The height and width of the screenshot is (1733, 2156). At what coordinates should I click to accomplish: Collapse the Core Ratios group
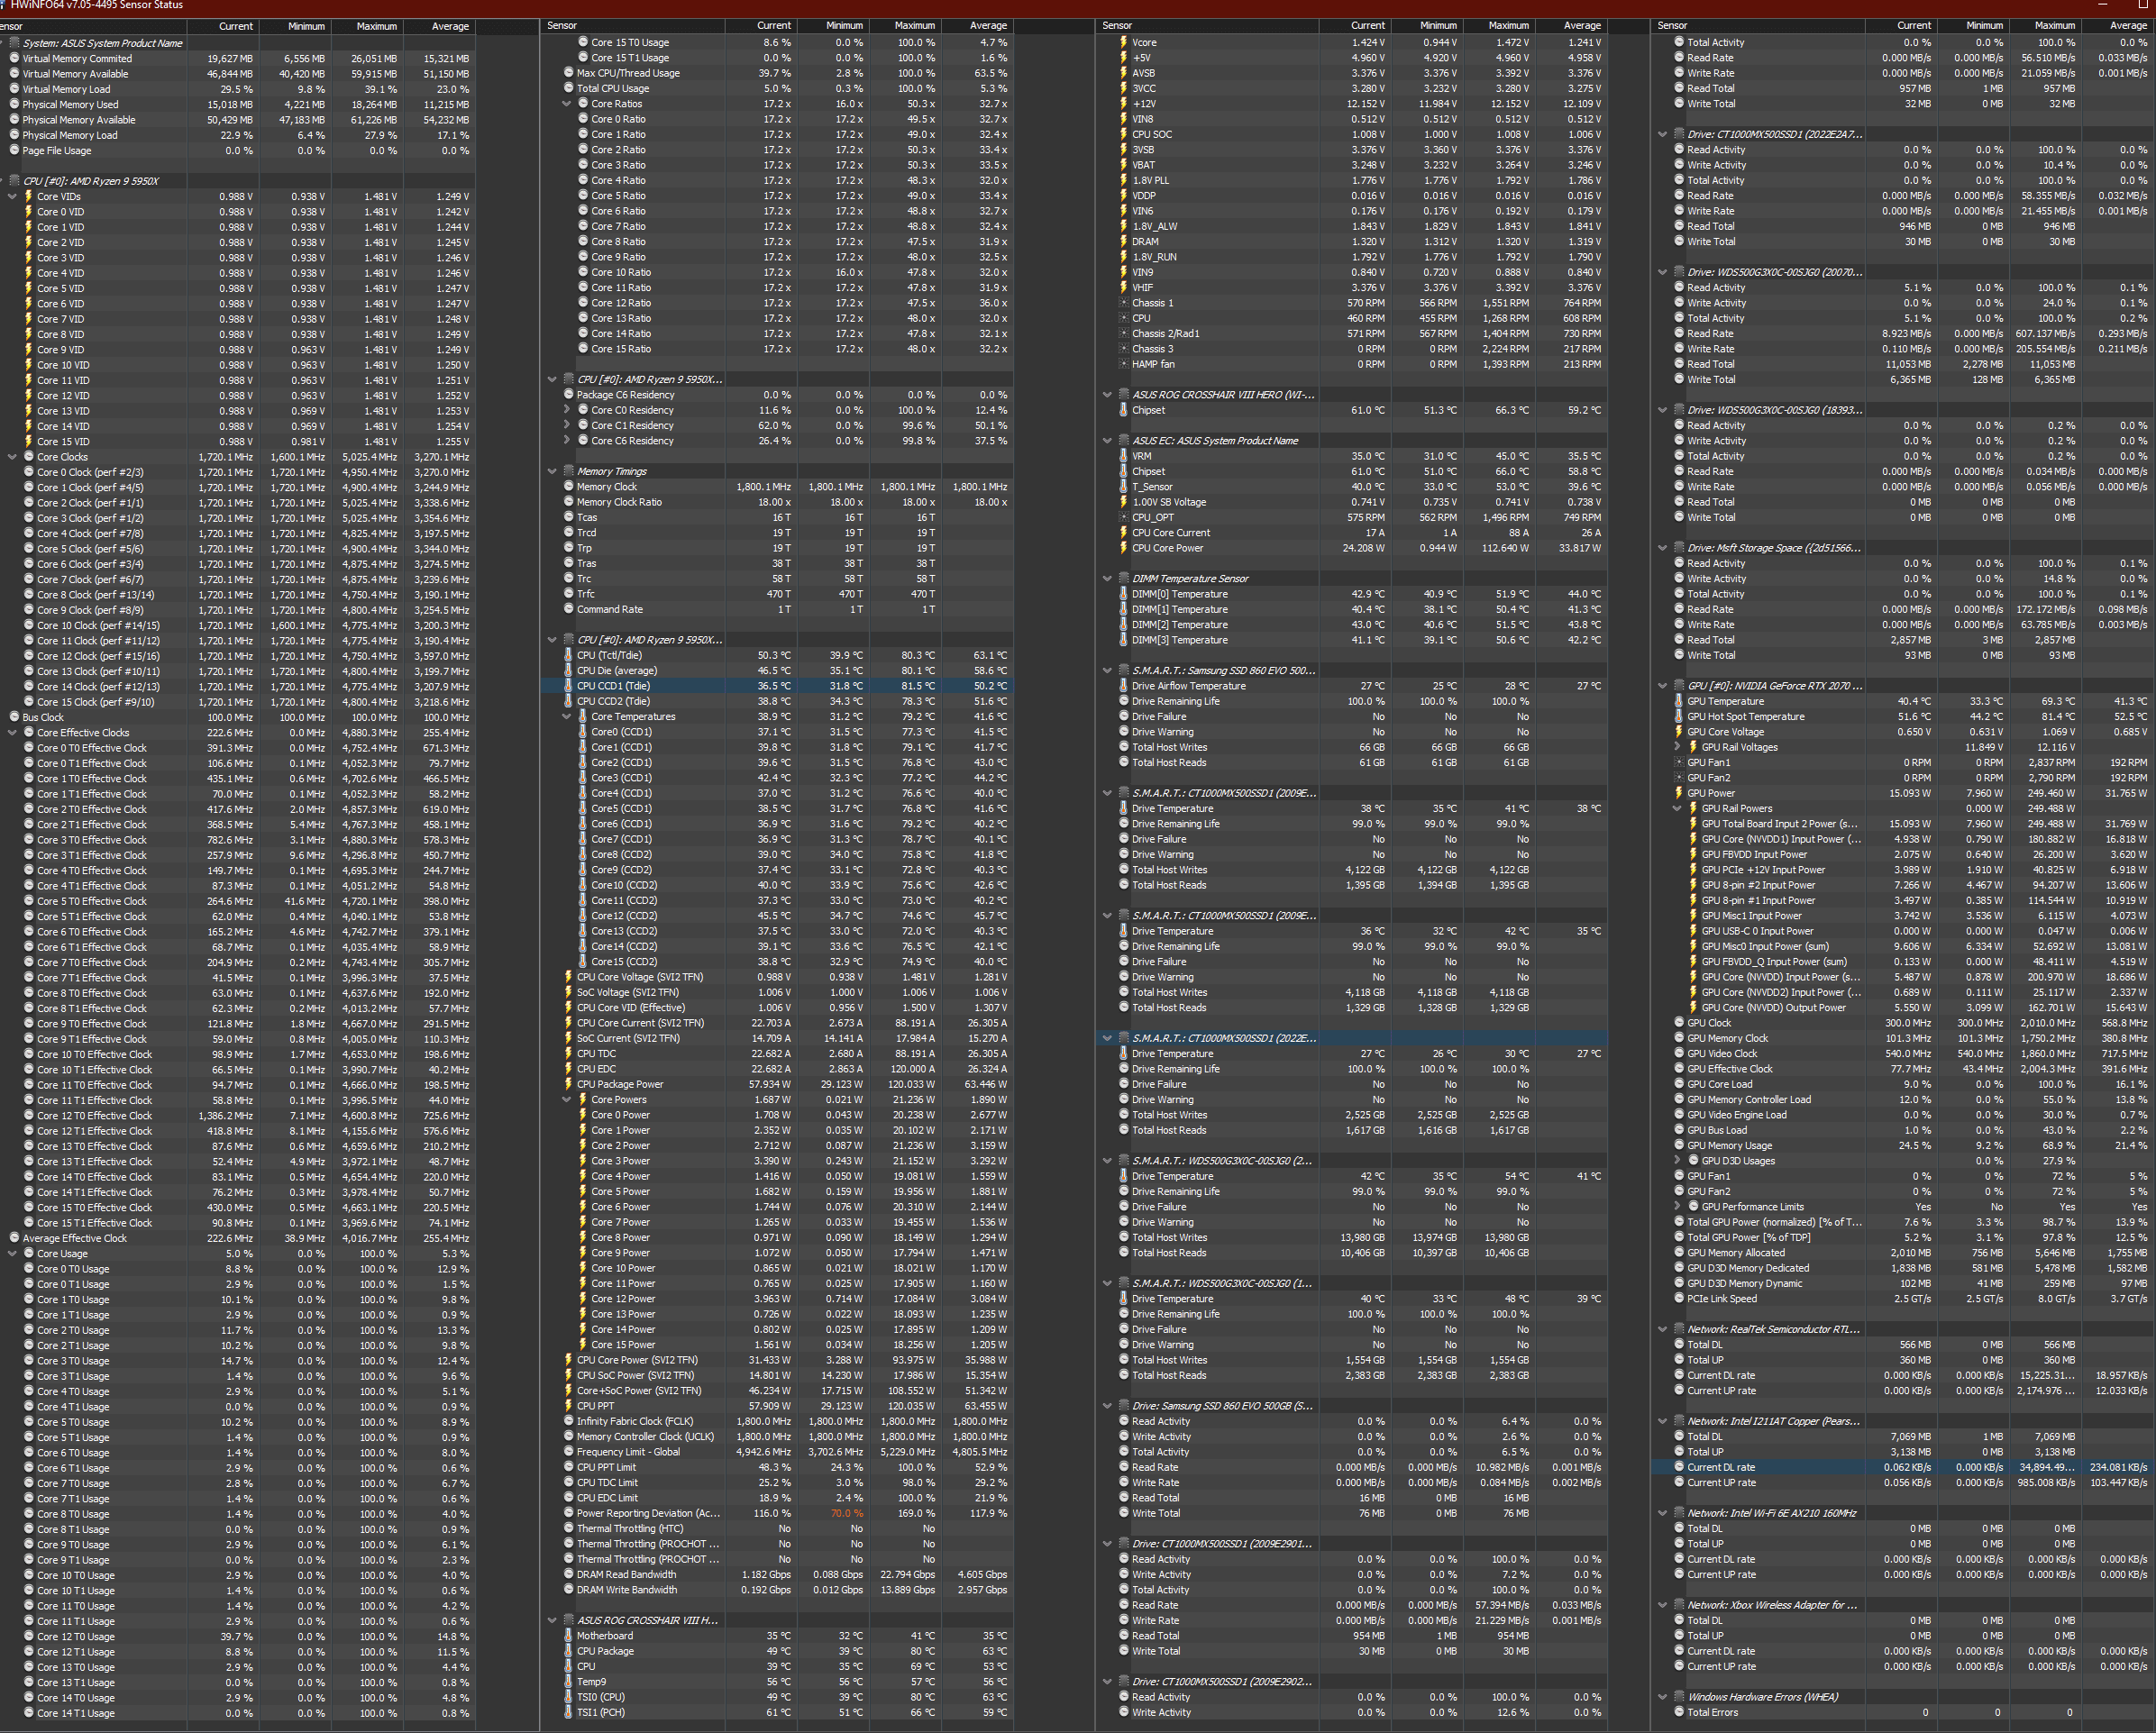(x=566, y=104)
